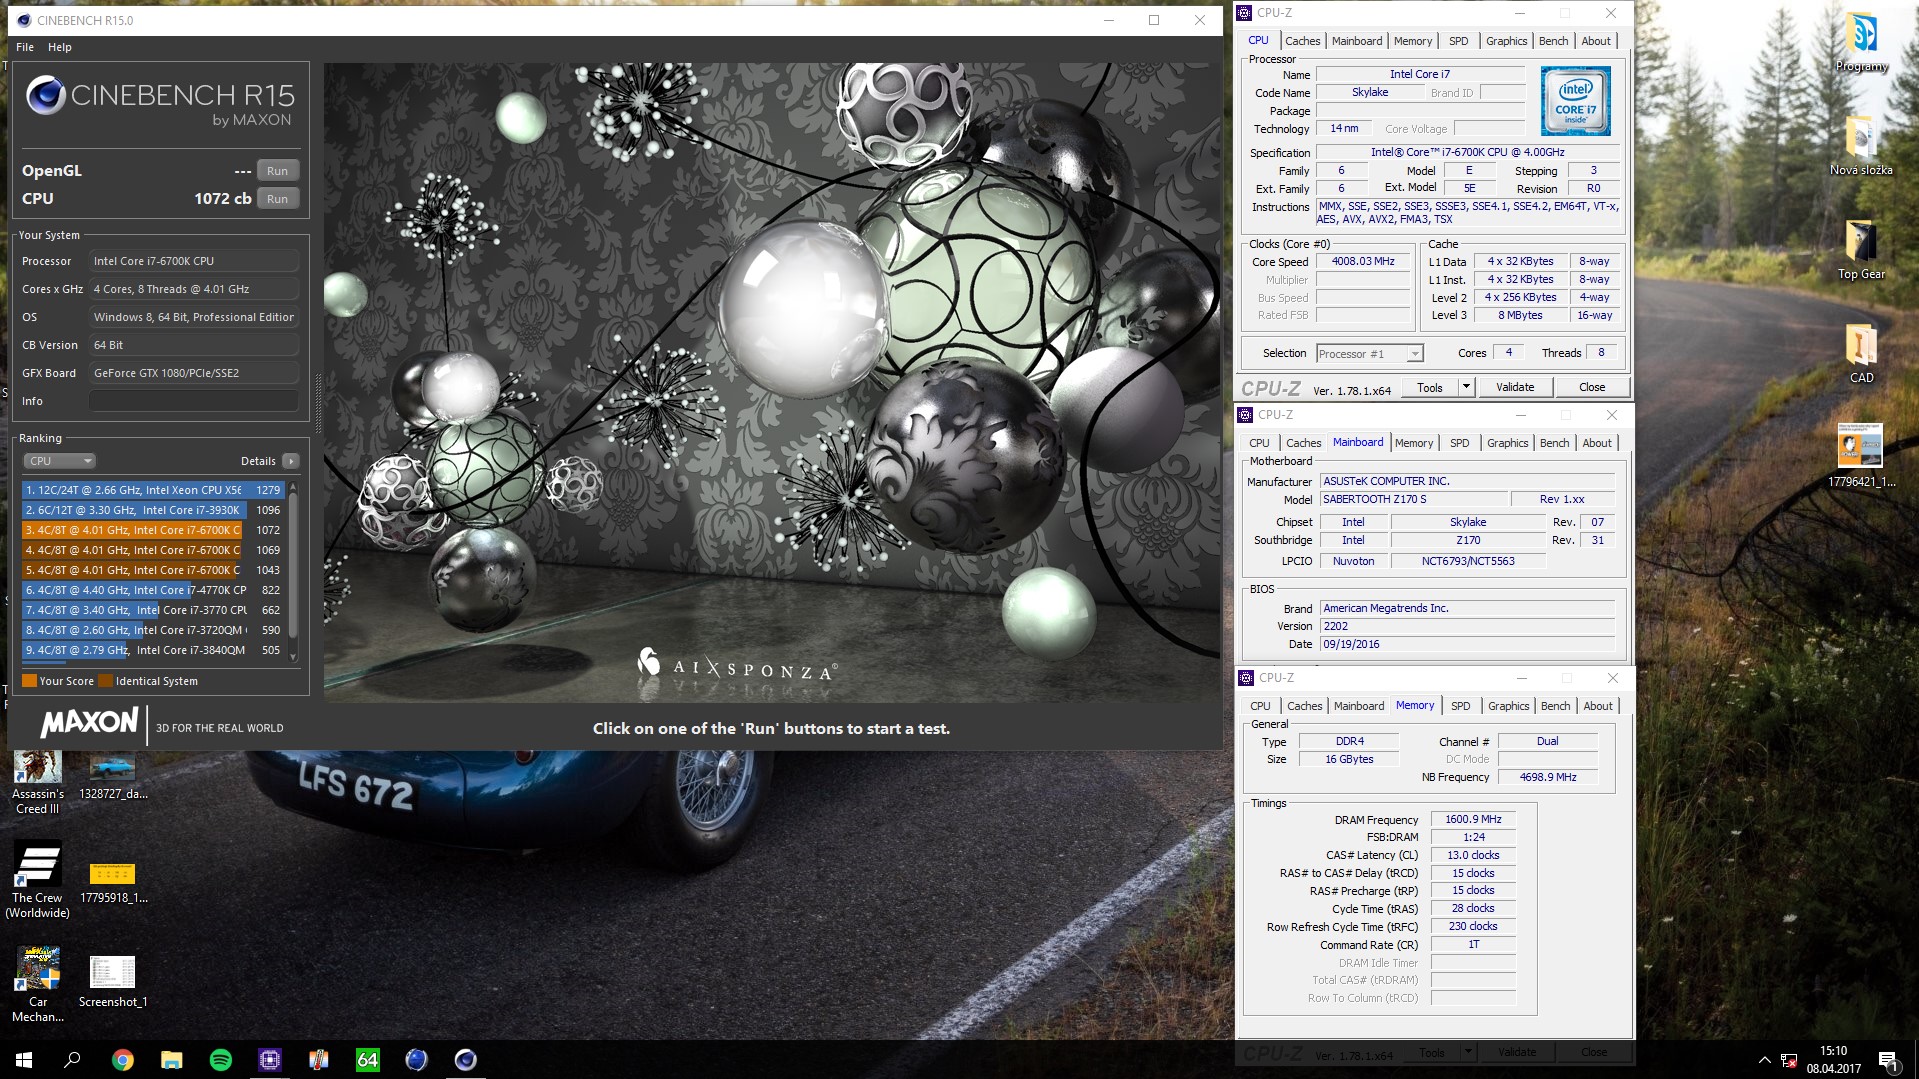This screenshot has width=1919, height=1079.
Task: Click the MAXON logo in Cinebench footer
Action: (89, 723)
